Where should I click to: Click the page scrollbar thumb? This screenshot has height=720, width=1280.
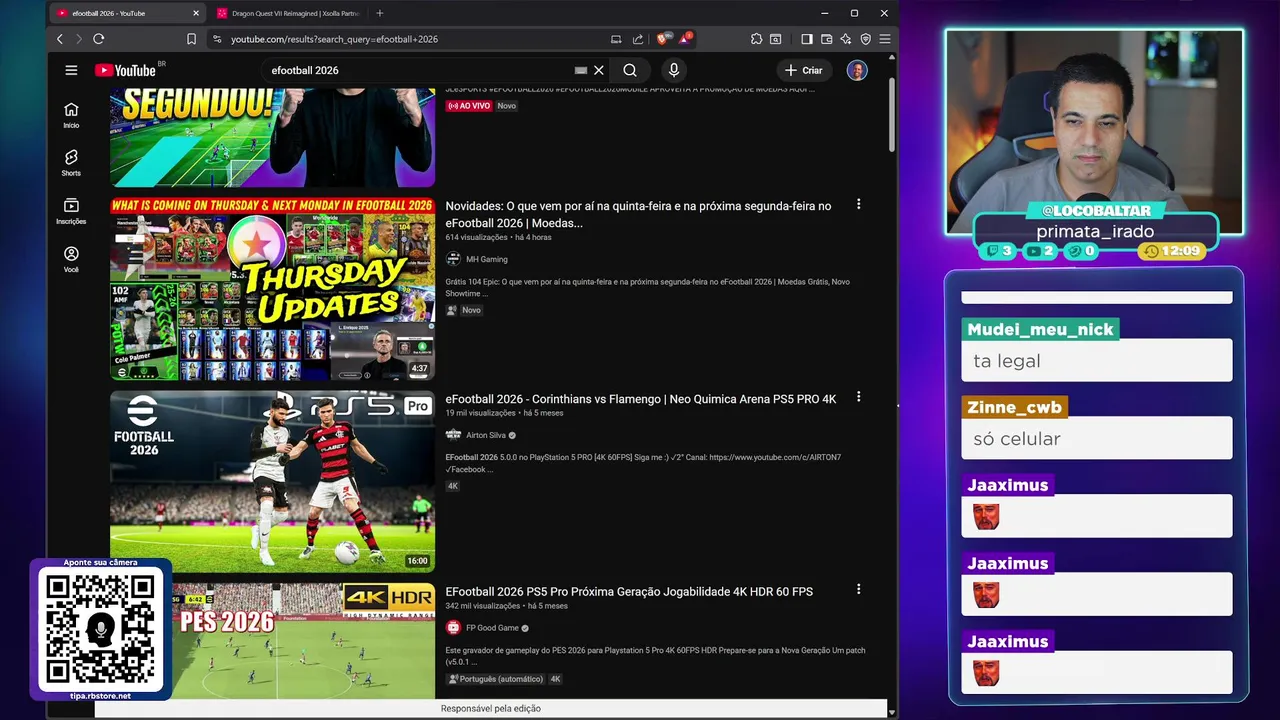click(x=892, y=113)
